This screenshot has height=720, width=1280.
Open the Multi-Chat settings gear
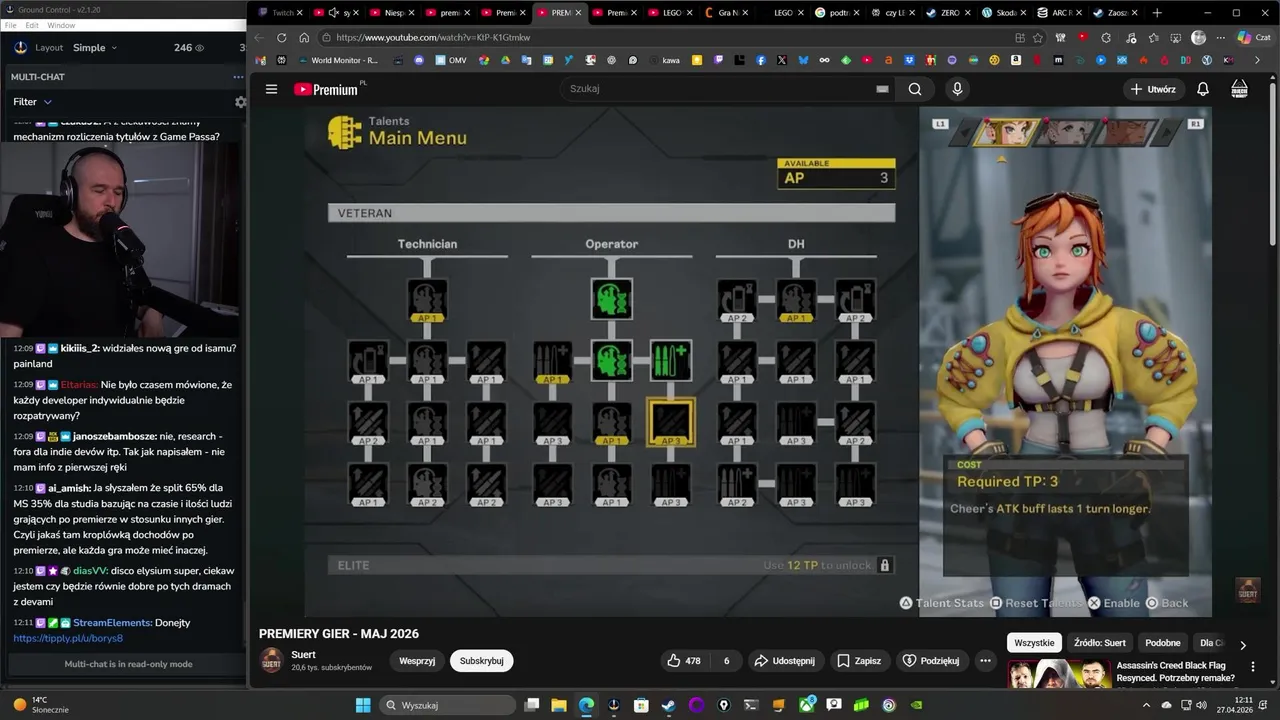coord(240,102)
